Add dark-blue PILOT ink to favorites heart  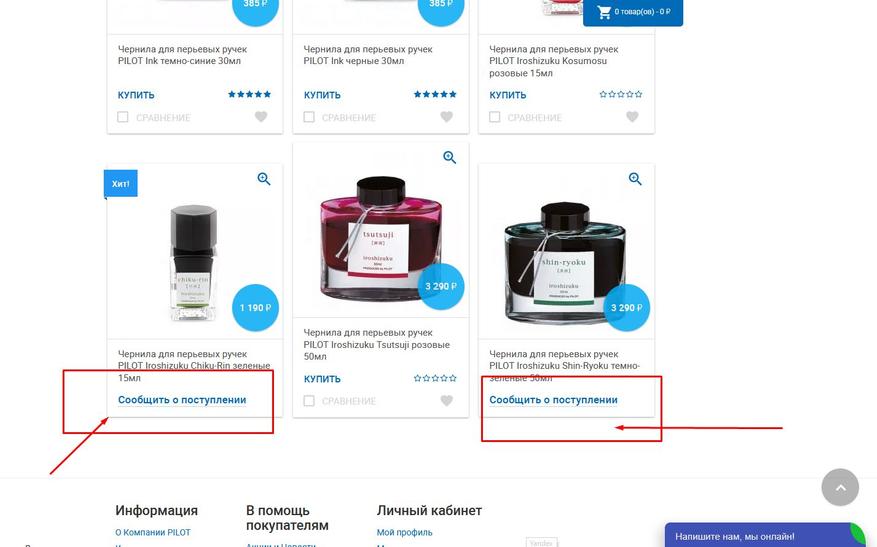tap(261, 117)
